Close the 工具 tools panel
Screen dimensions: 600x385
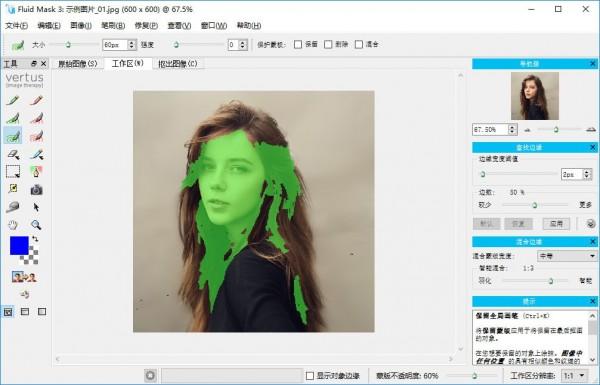click(44, 64)
